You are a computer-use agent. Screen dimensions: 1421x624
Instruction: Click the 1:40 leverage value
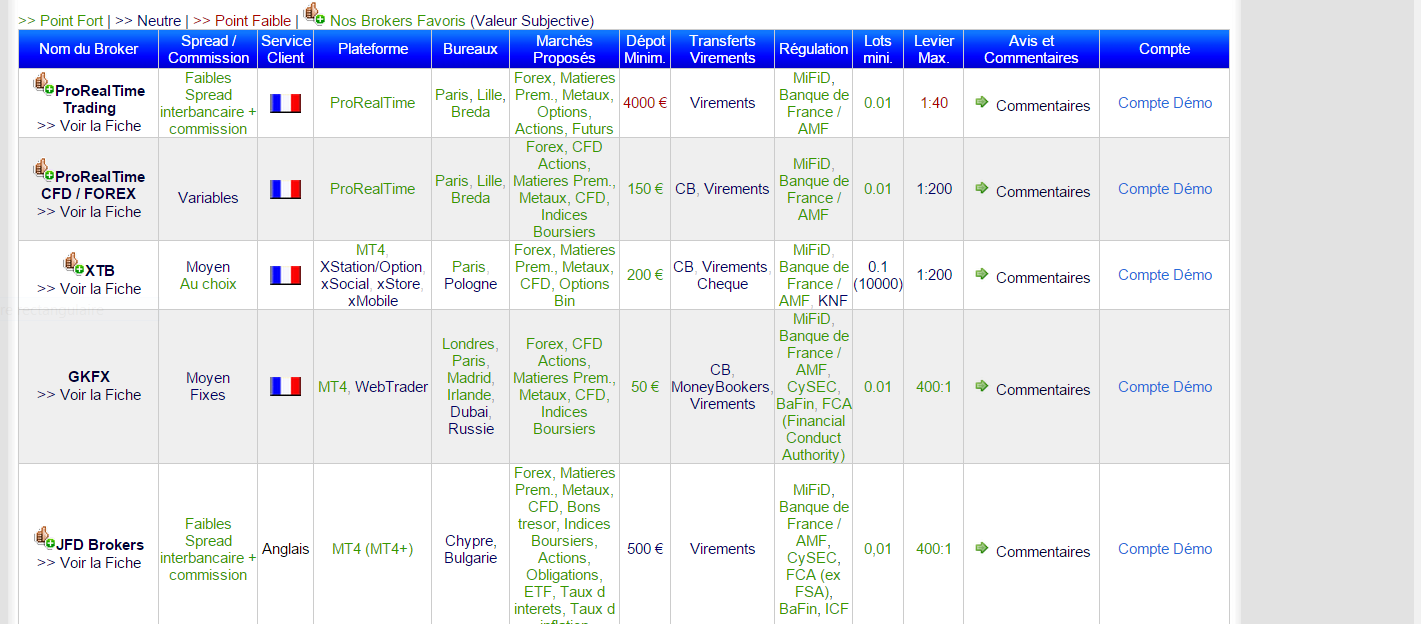pos(934,103)
